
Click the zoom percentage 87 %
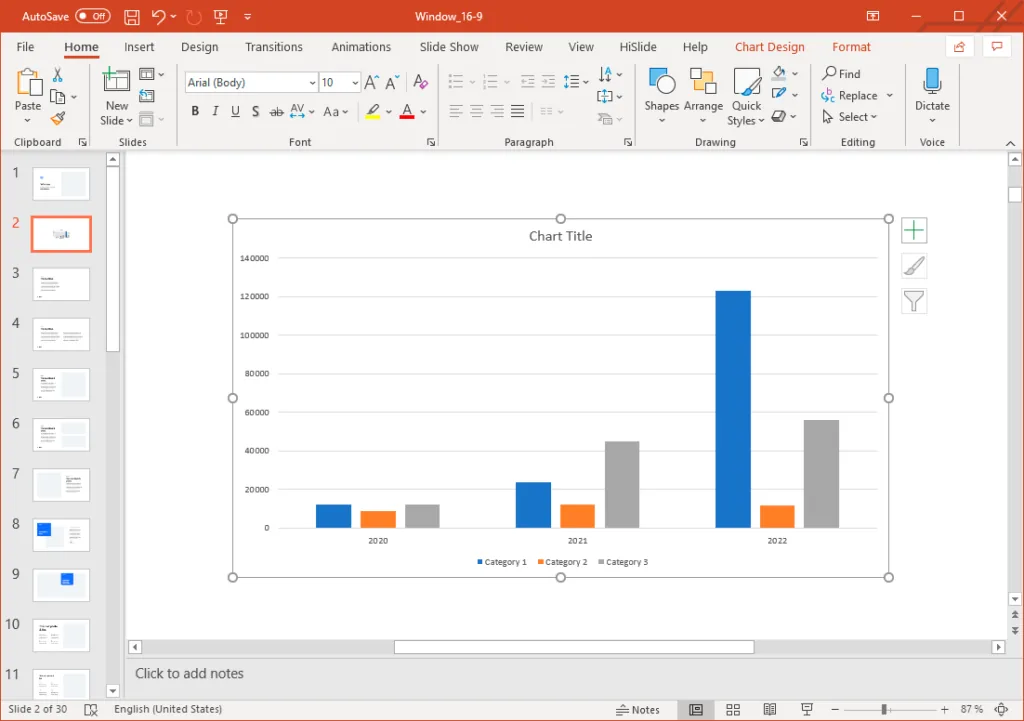tap(971, 709)
